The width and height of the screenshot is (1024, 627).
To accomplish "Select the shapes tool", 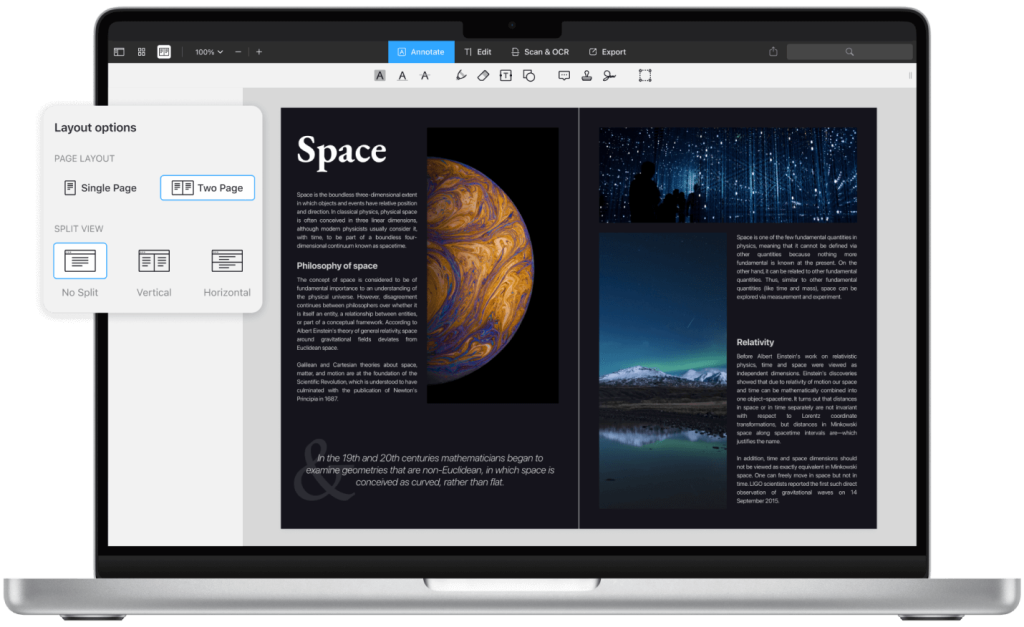I will pos(529,76).
